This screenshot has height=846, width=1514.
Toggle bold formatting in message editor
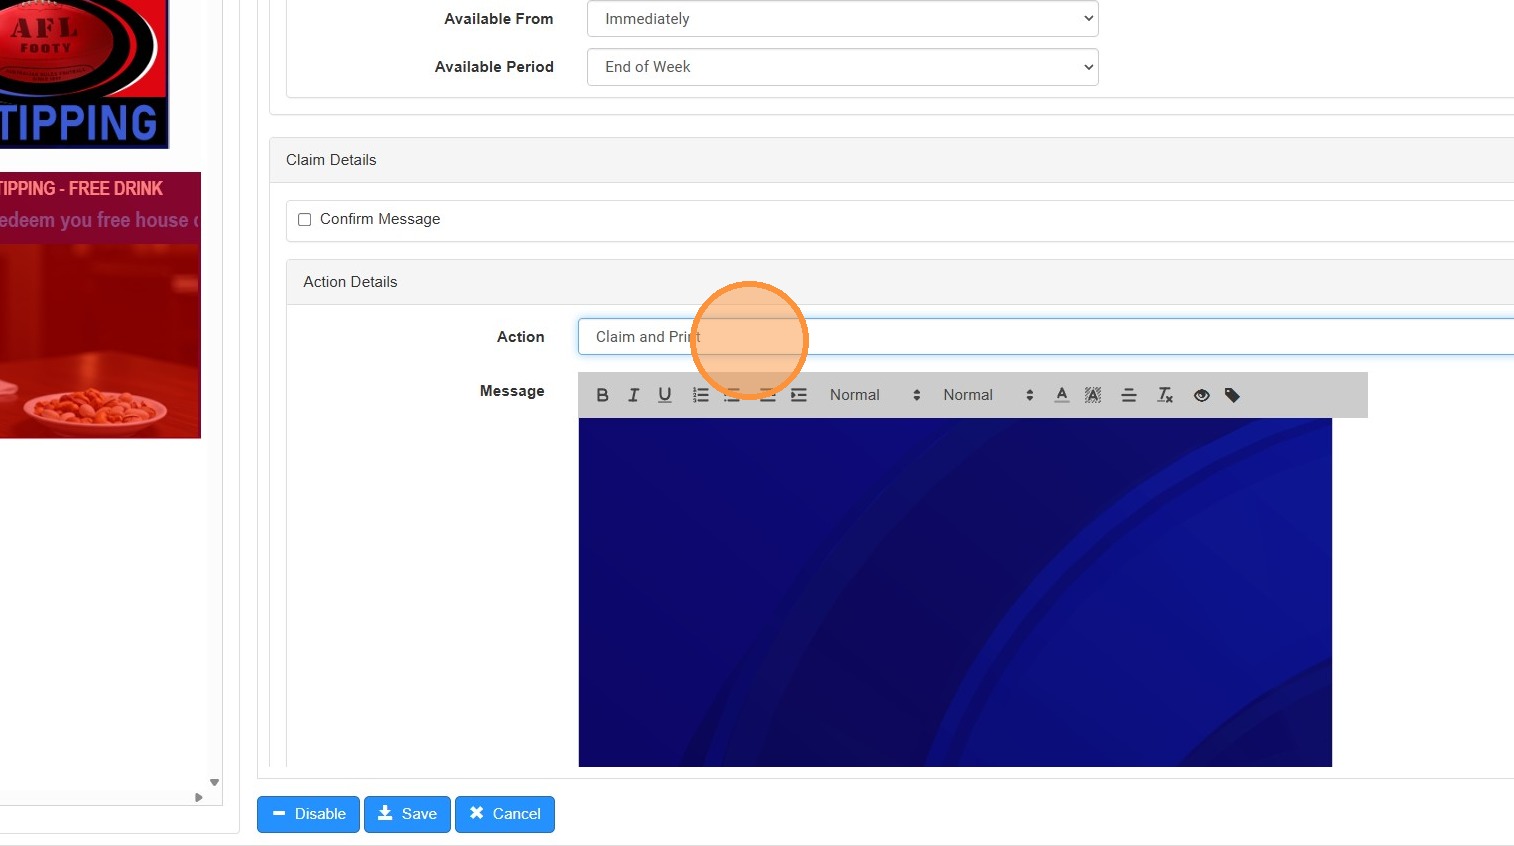coord(602,395)
